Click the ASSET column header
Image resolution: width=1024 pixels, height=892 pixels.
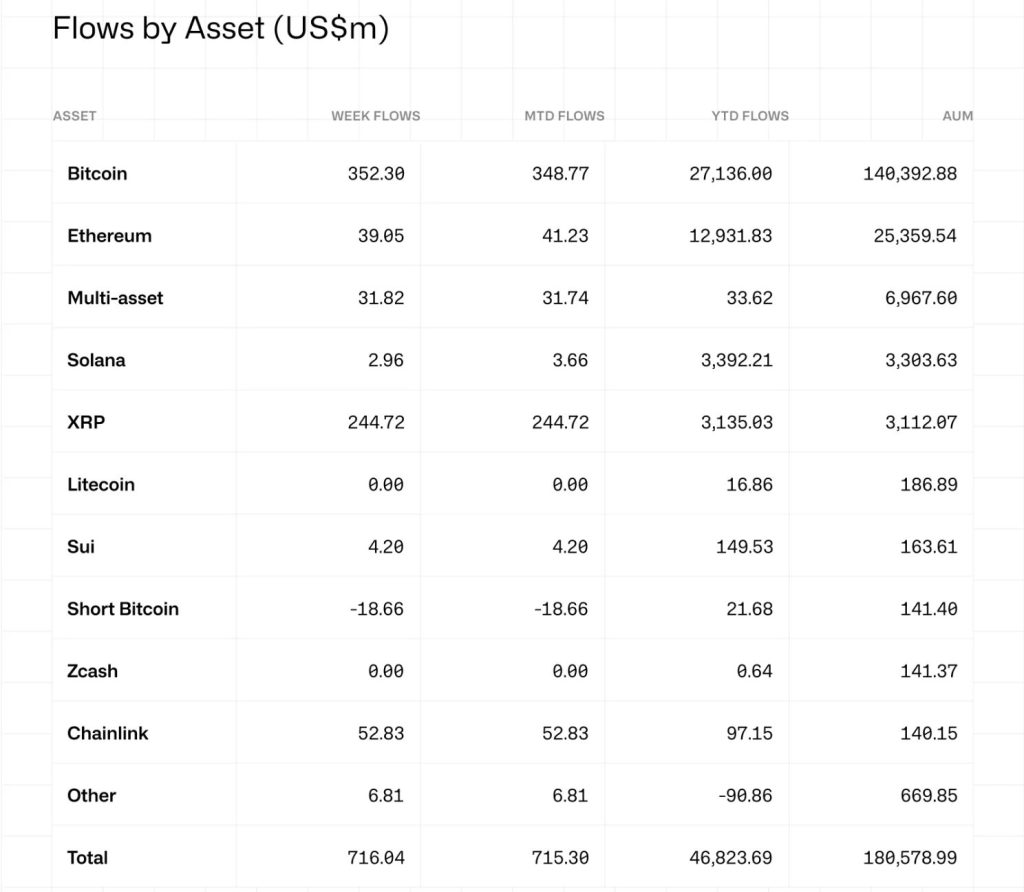click(75, 116)
